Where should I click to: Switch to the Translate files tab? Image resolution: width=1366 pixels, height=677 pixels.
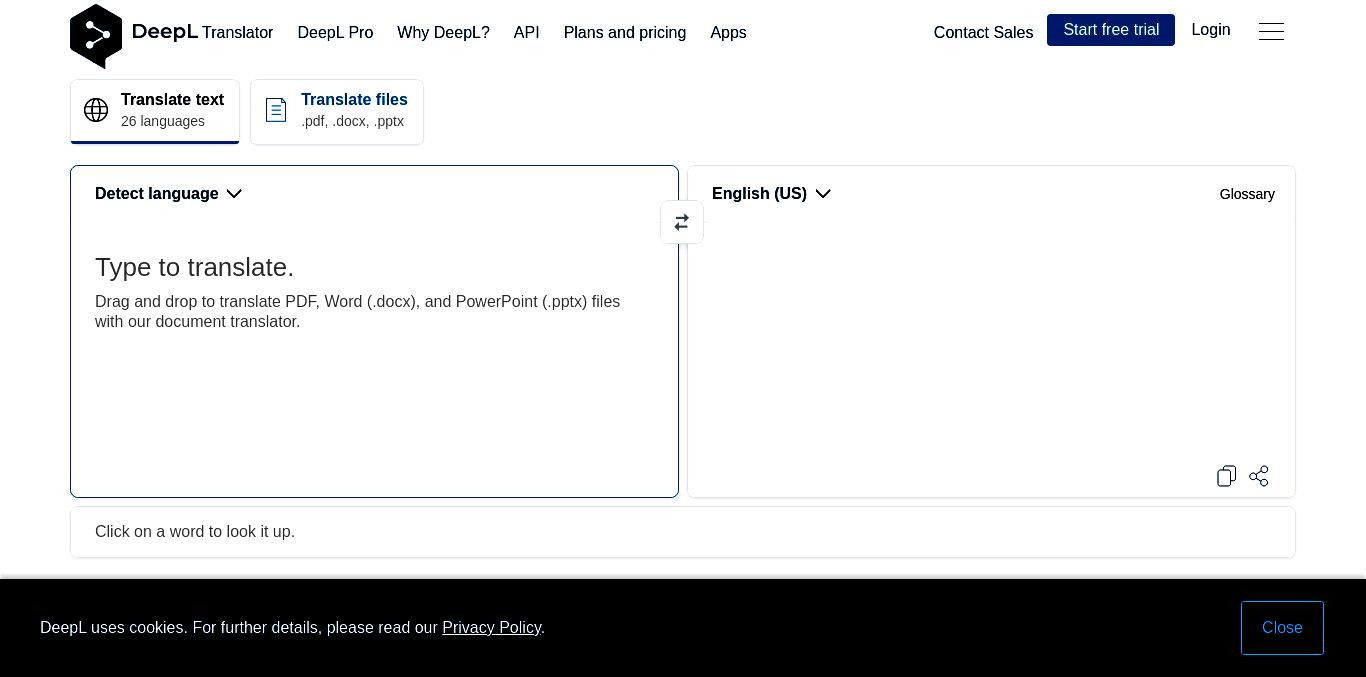337,111
